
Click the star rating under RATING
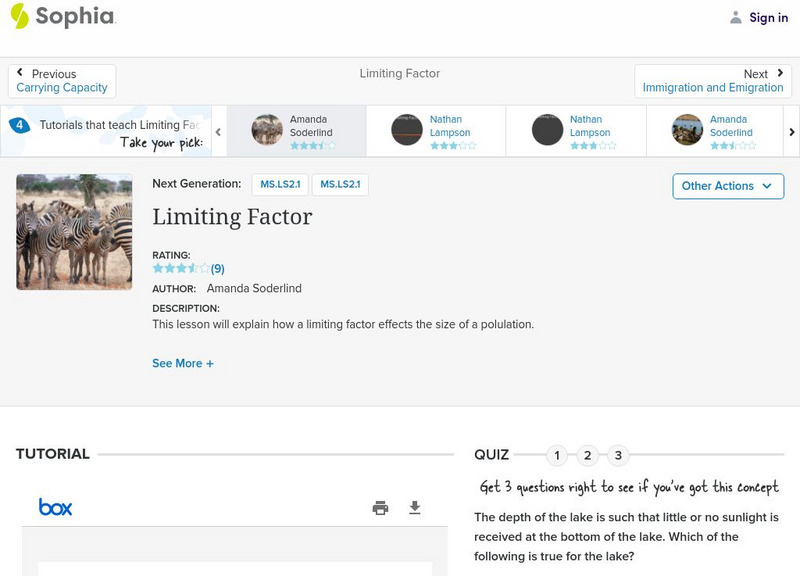coord(181,269)
